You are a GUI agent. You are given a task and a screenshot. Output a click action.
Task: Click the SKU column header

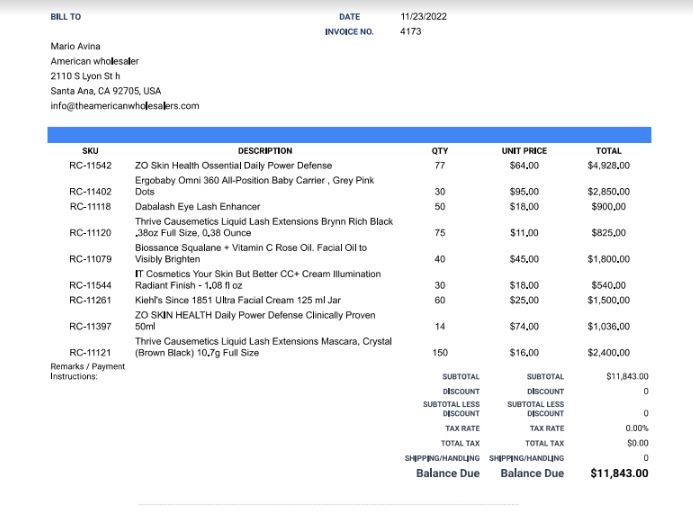[x=90, y=151]
